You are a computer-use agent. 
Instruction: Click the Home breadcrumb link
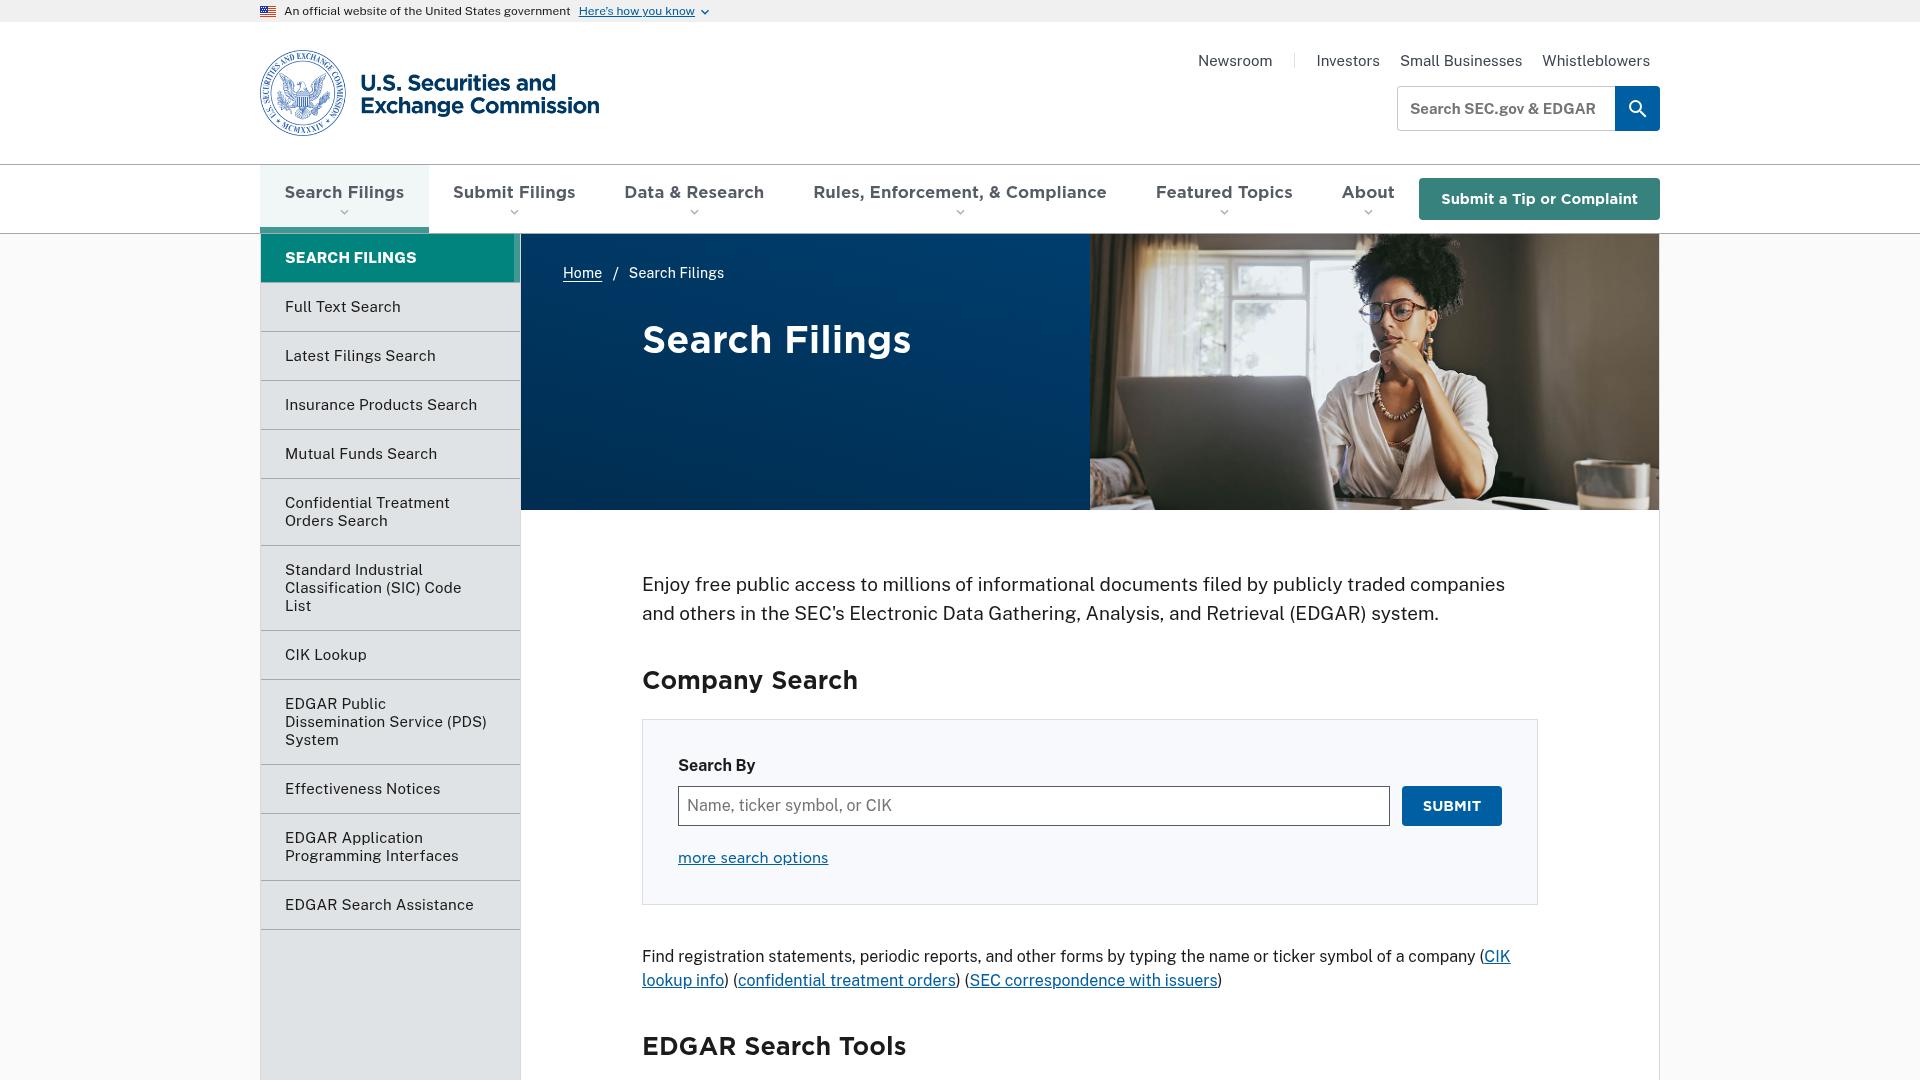pyautogui.click(x=582, y=273)
